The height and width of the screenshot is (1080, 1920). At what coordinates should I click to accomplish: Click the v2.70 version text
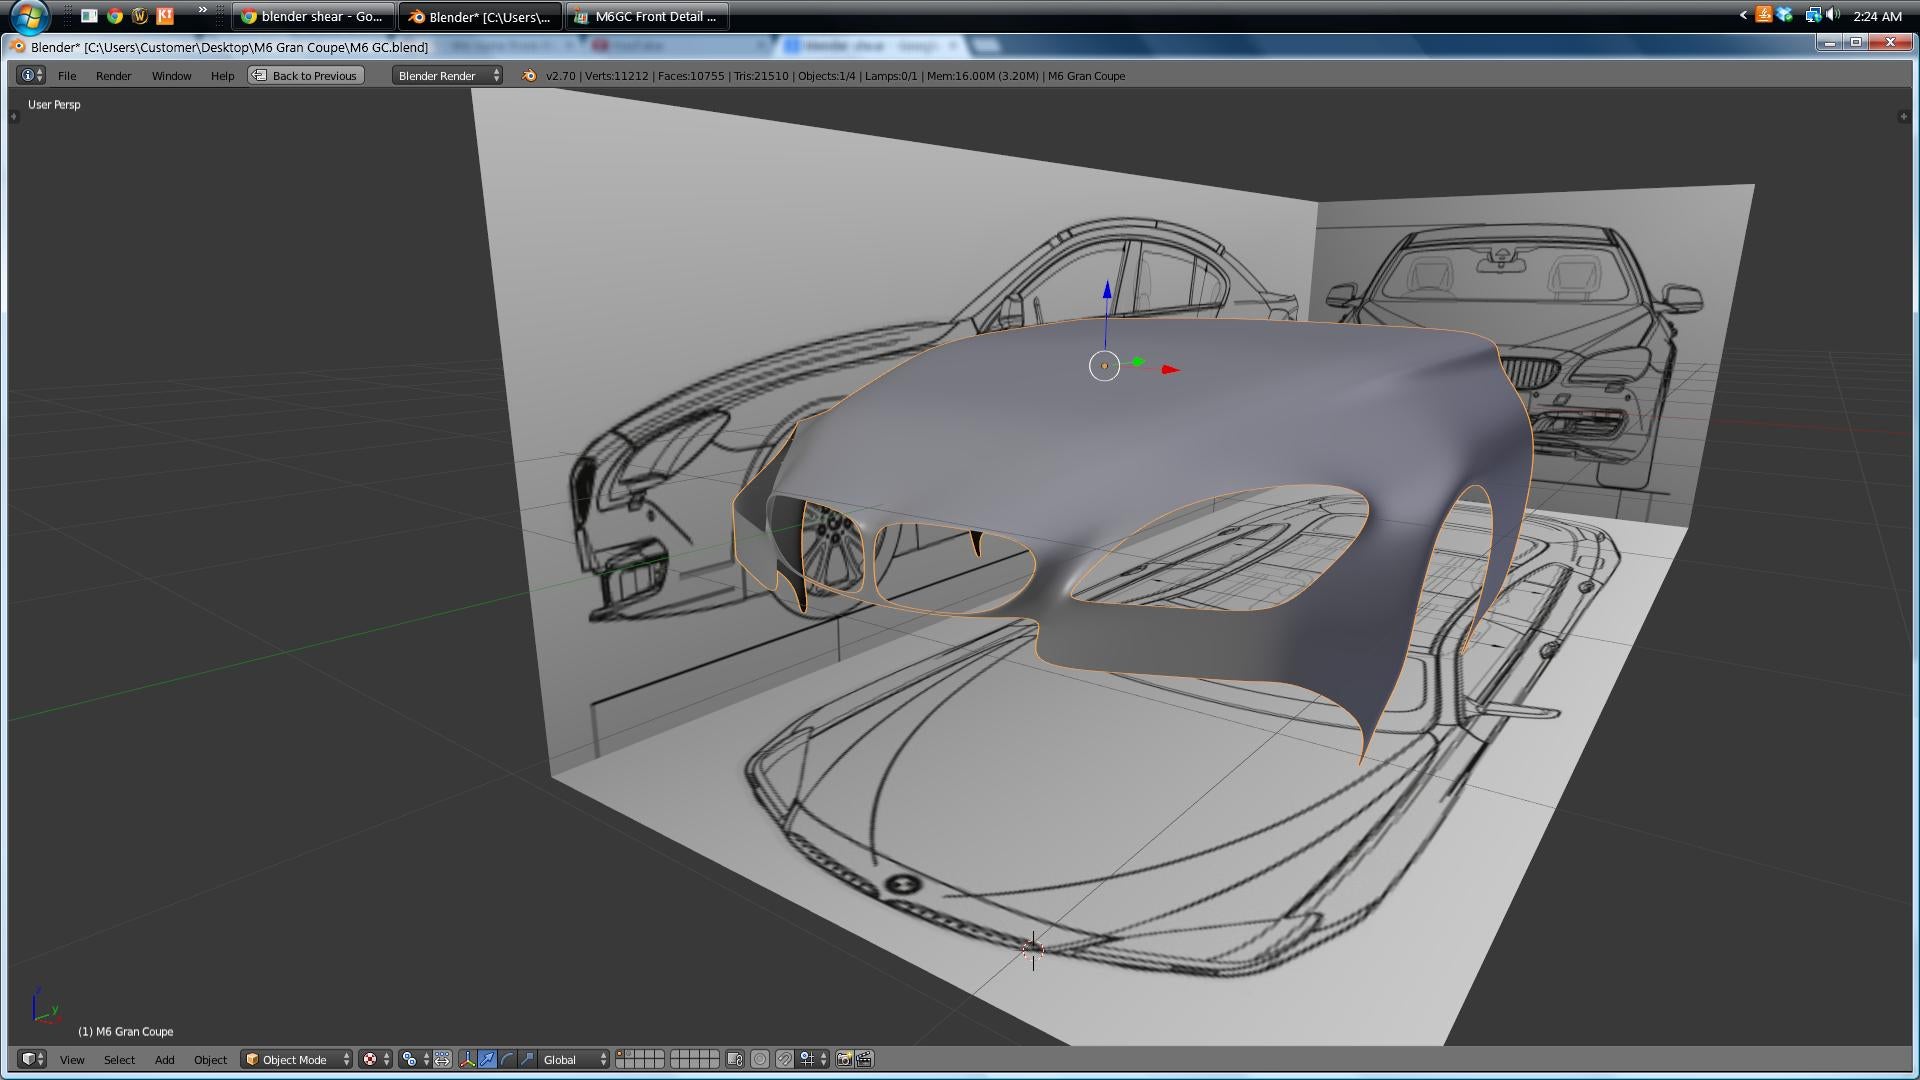click(561, 76)
